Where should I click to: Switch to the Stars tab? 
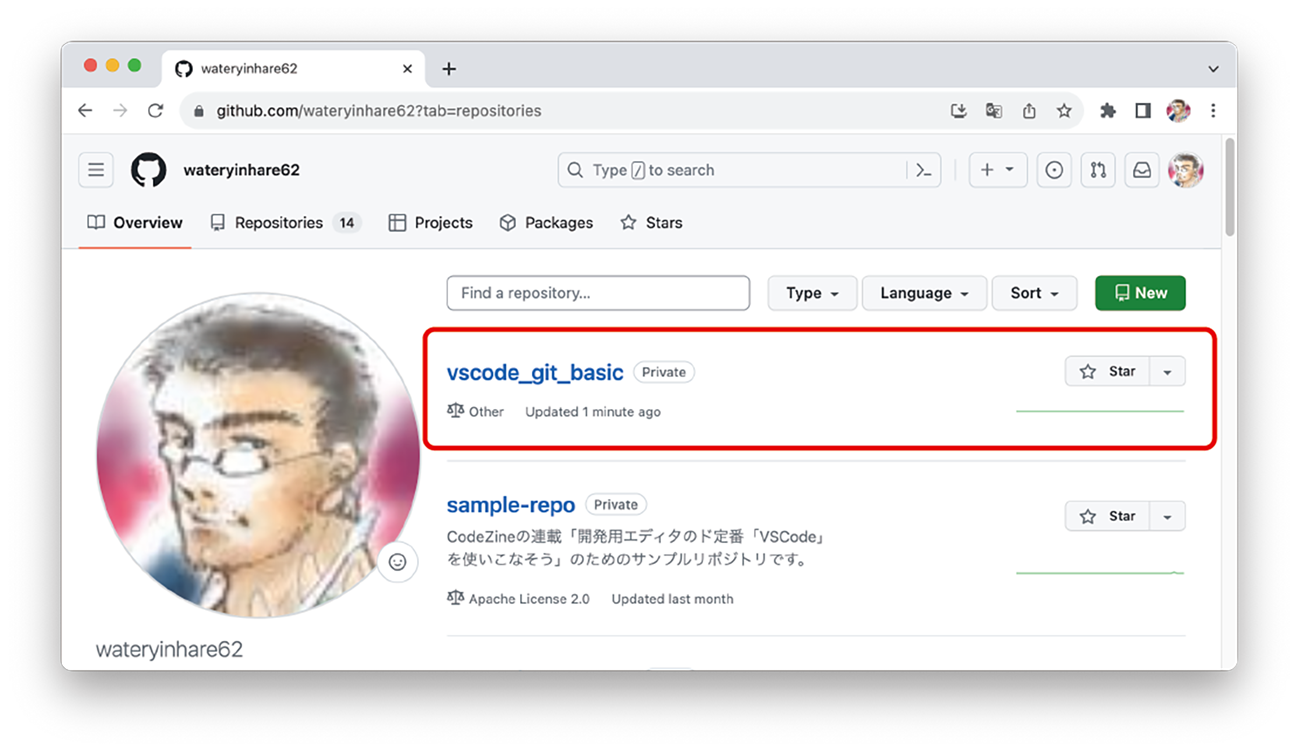[651, 223]
